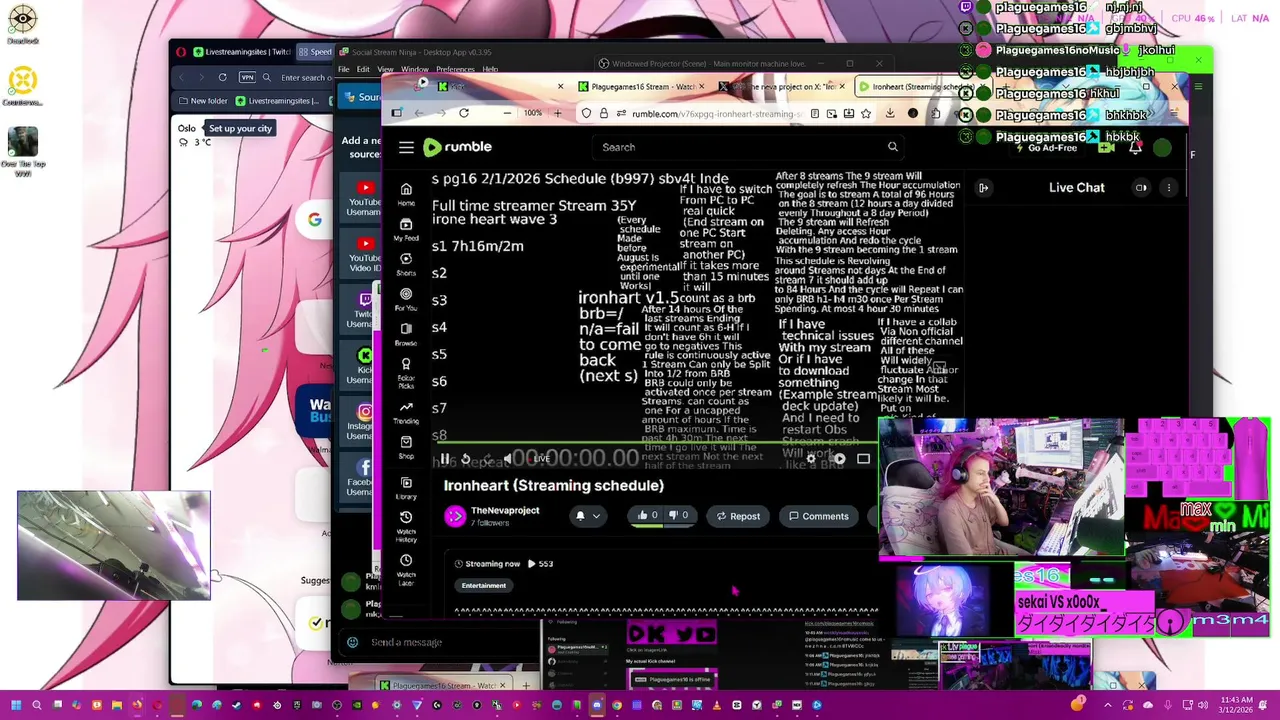Open the video settings gear
1280x720 pixels.
pos(812,459)
